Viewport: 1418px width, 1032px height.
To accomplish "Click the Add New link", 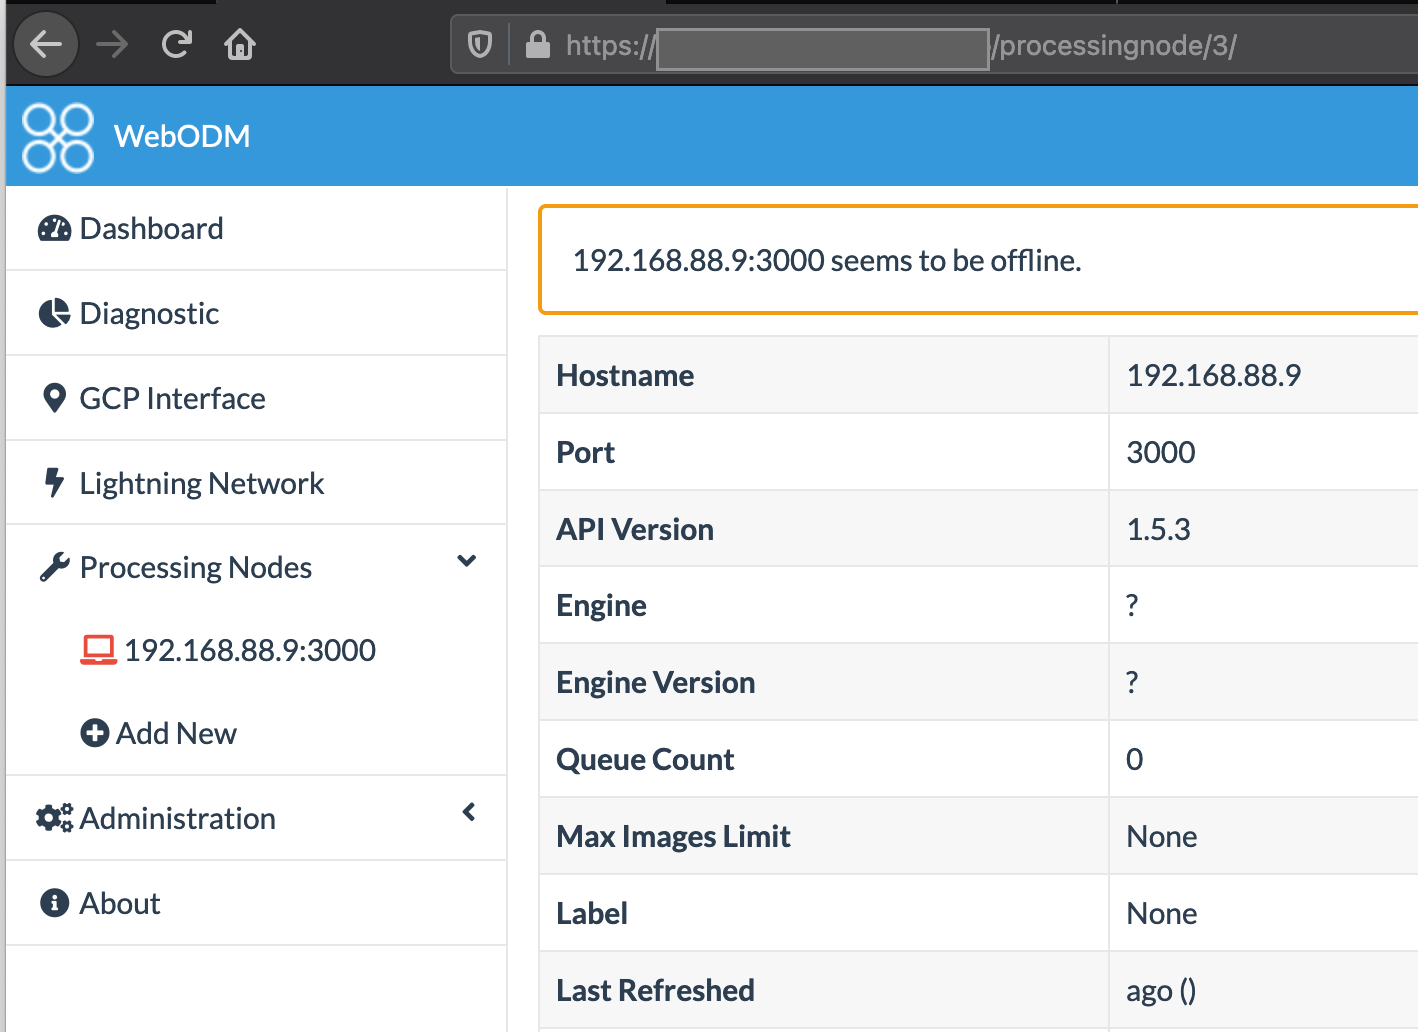I will (176, 732).
